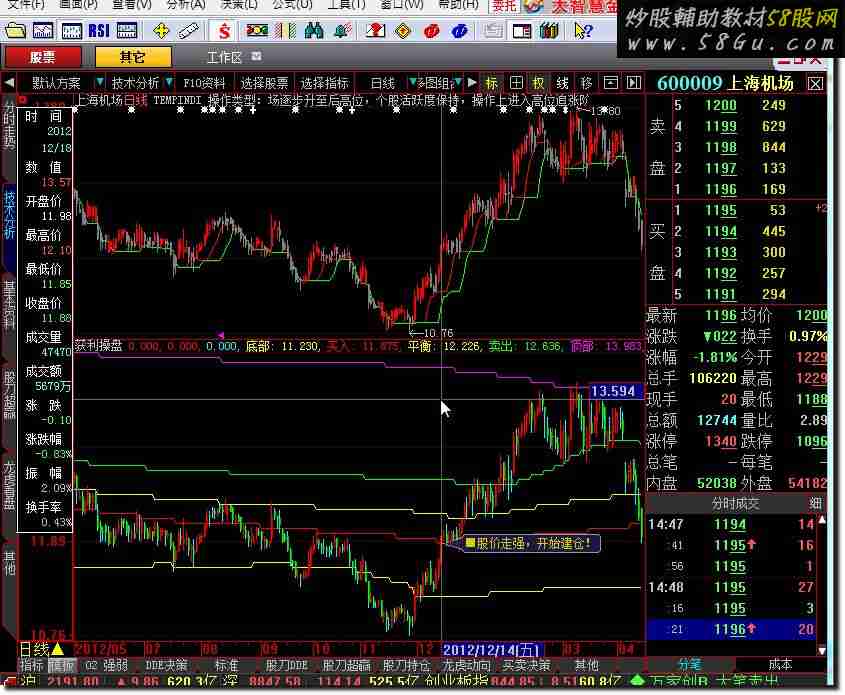The height and width of the screenshot is (695, 845).
Task: Click the play arrow after 多图组合
Action: (x=472, y=82)
